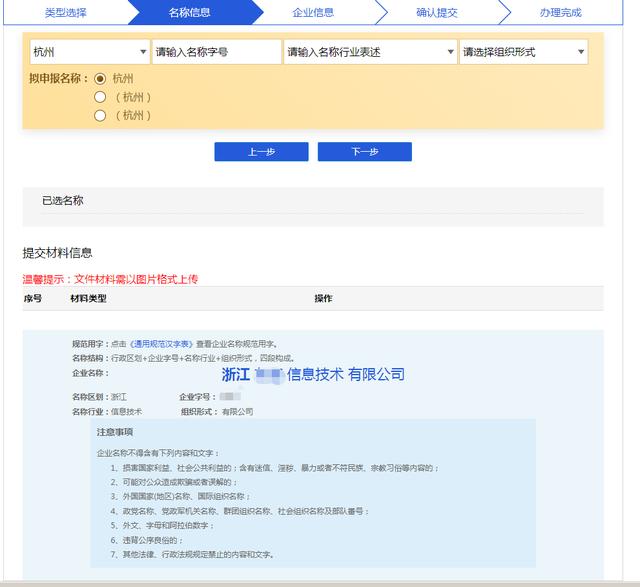640x587 pixels.
Task: Open the 企业信息 step tab
Action: click(x=313, y=13)
